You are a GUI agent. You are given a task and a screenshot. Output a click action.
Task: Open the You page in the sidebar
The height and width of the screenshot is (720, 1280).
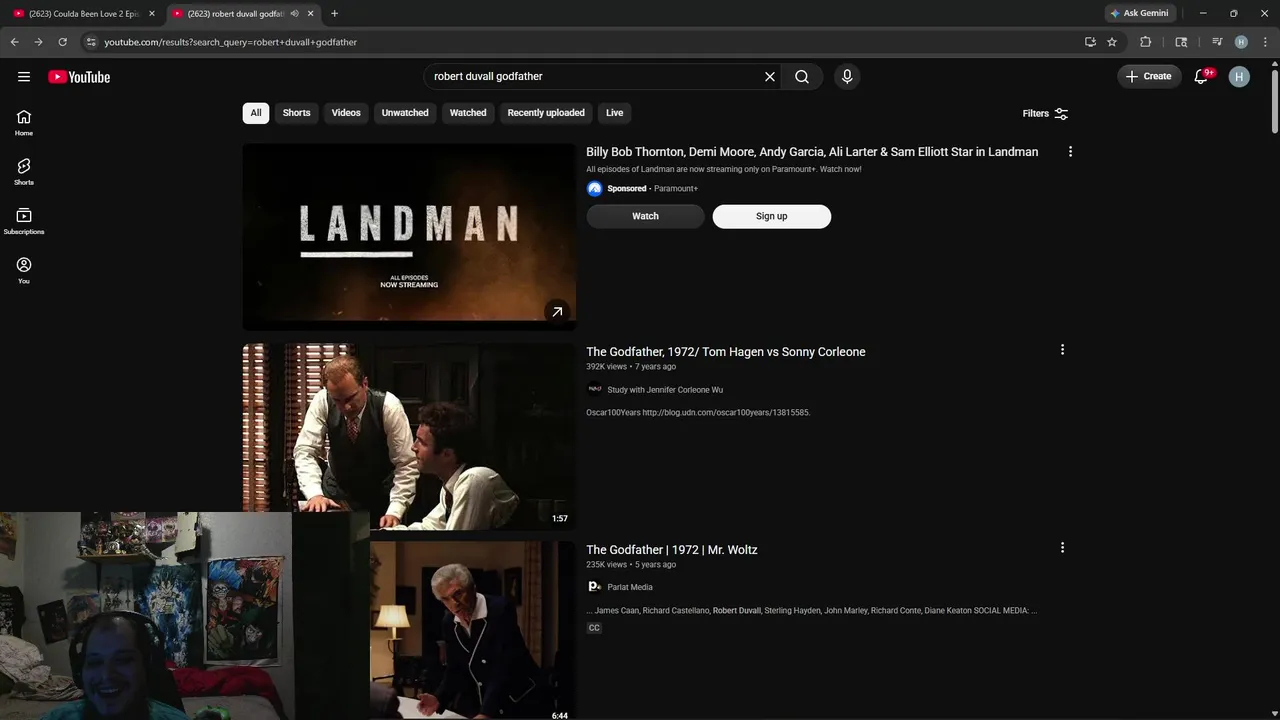pyautogui.click(x=24, y=270)
